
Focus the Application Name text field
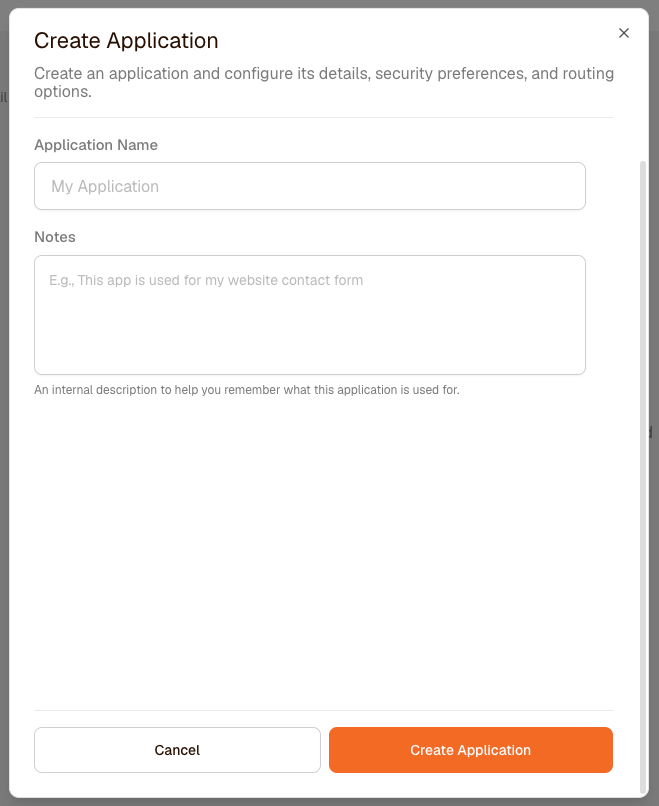click(310, 186)
